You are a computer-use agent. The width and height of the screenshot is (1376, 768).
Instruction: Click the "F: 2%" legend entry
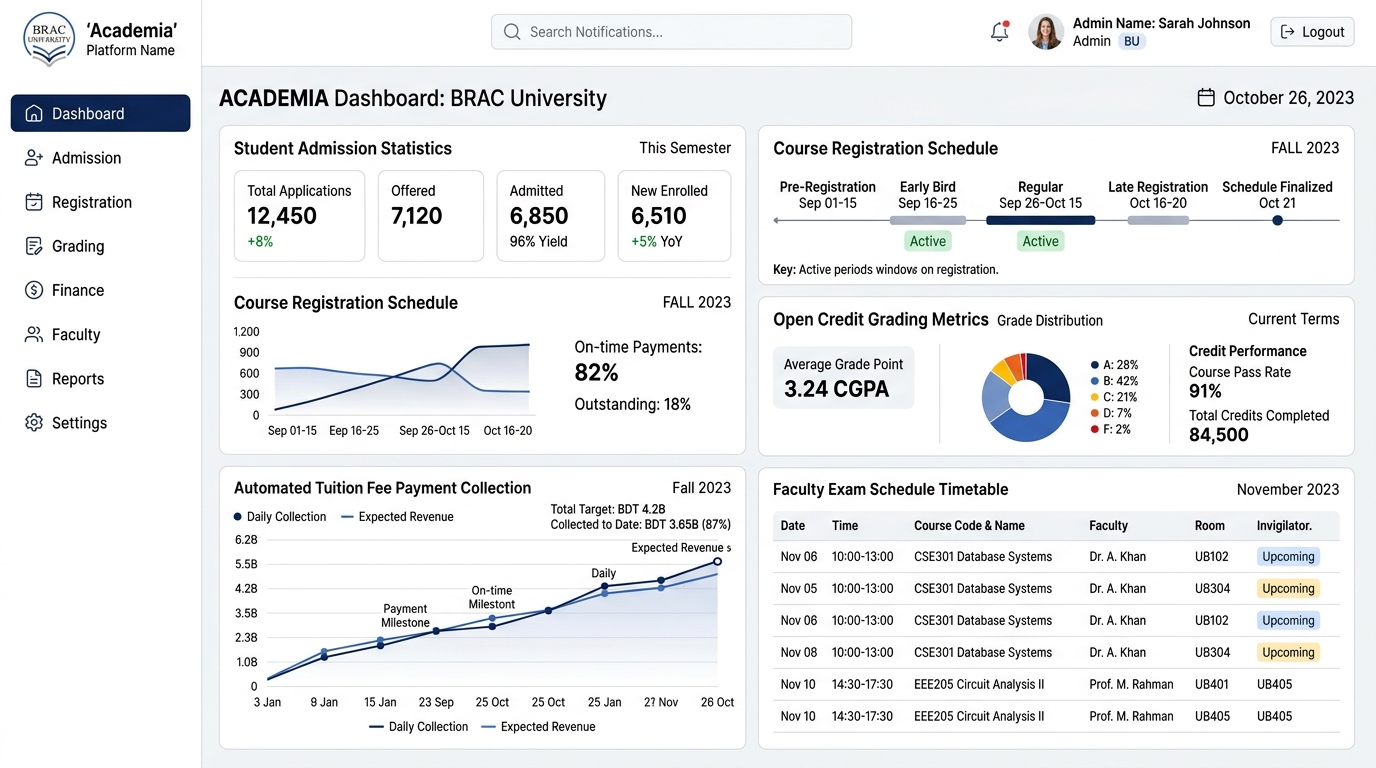[x=1111, y=429]
